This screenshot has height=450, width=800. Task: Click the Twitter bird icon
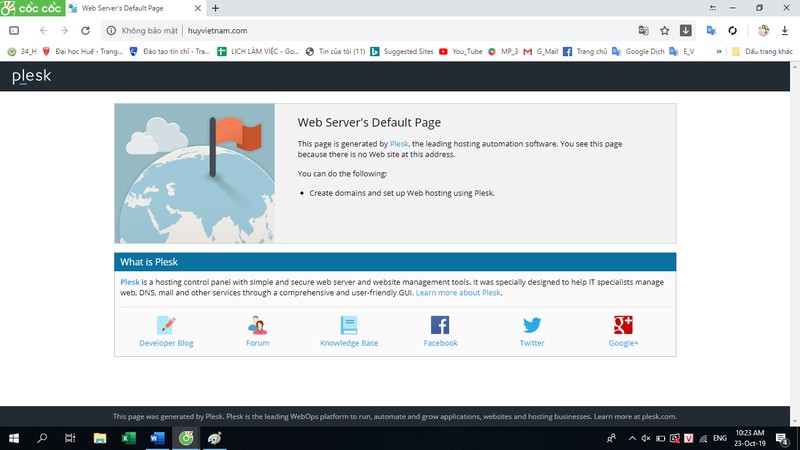click(x=532, y=325)
